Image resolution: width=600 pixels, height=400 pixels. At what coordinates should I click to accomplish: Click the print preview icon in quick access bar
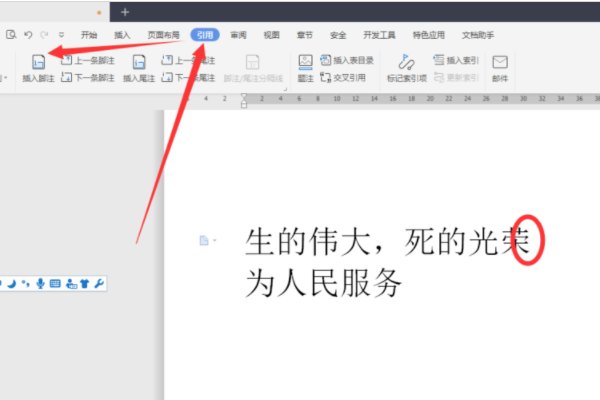click(11, 35)
